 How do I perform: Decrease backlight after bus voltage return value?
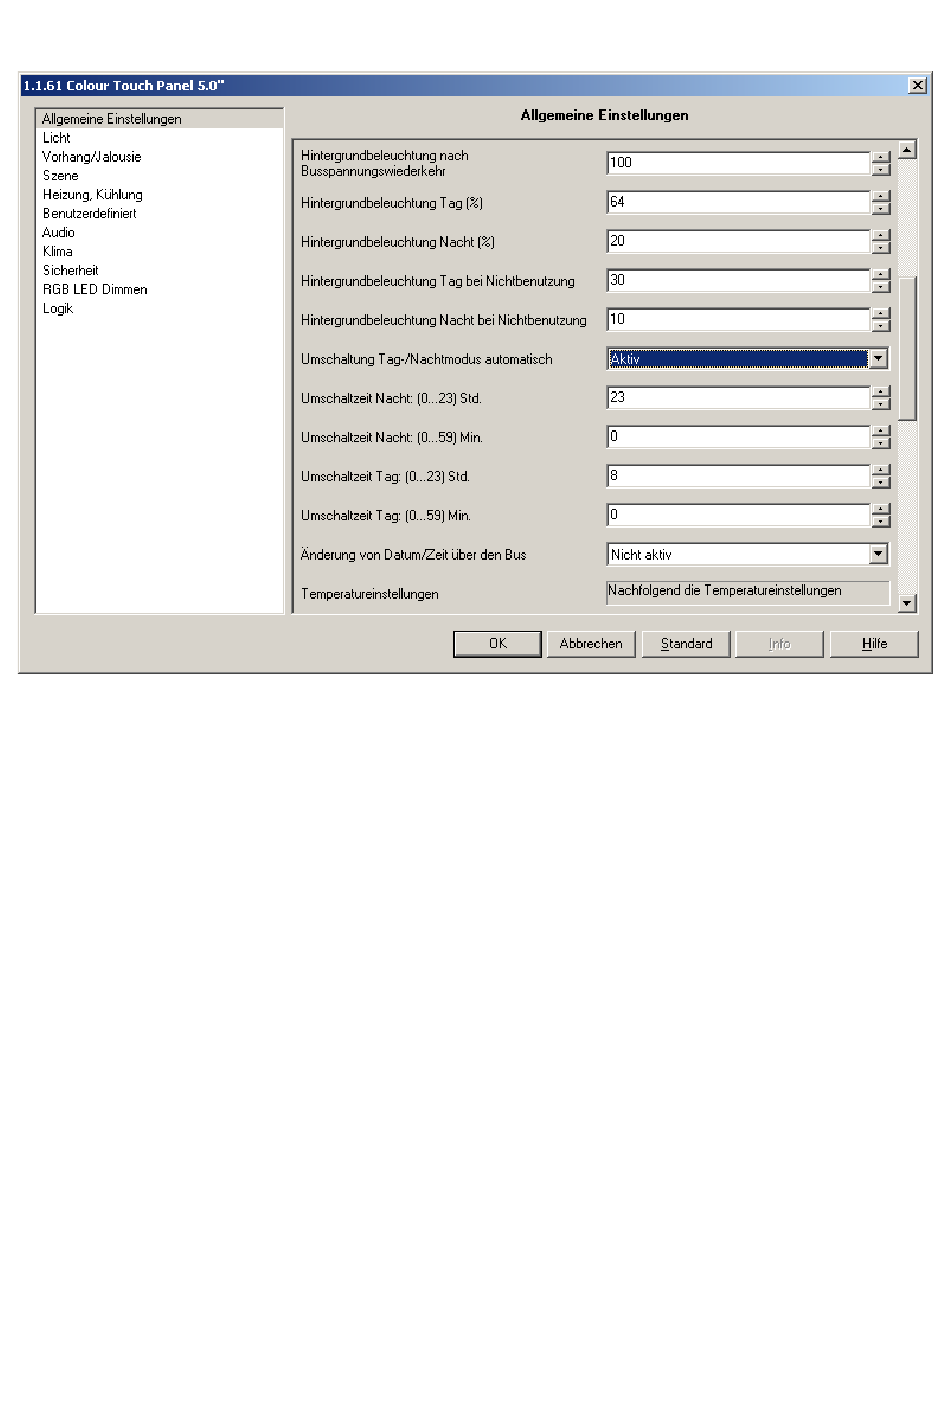point(880,169)
